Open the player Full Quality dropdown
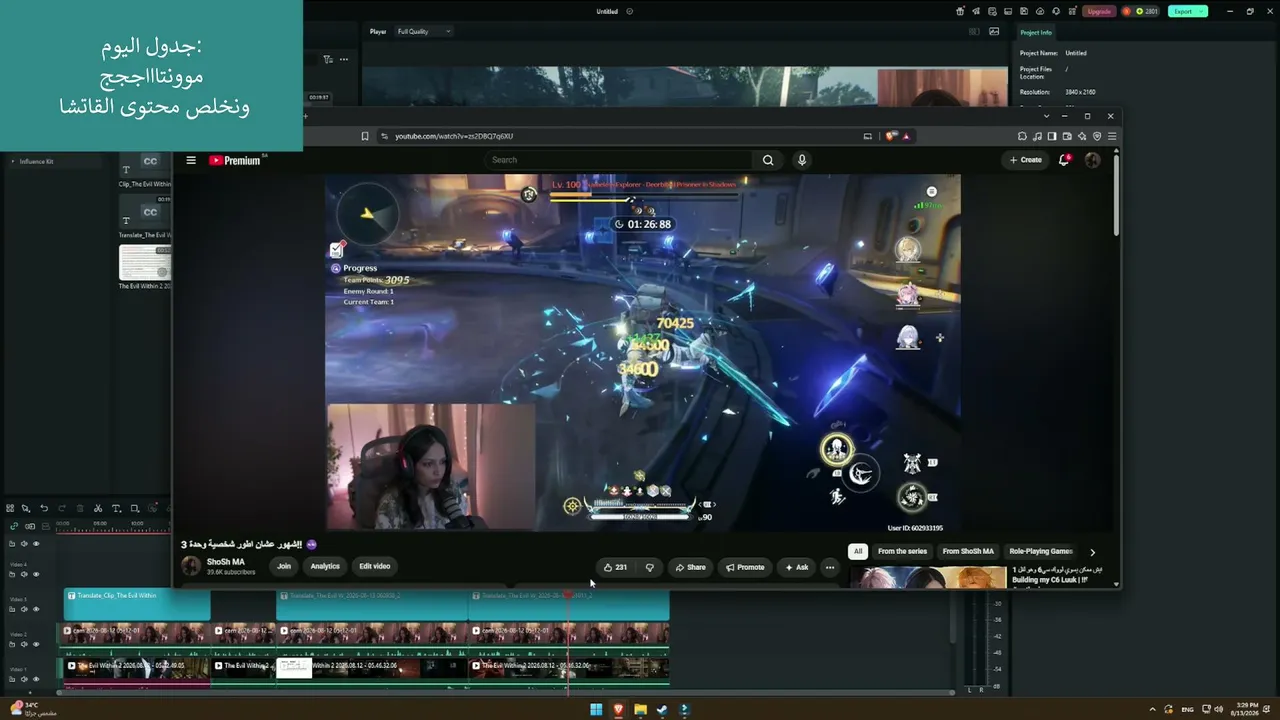The height and width of the screenshot is (720, 1280). [x=424, y=31]
